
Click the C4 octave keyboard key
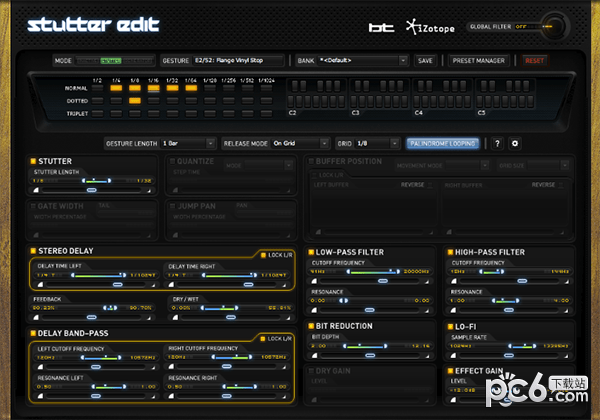pos(418,101)
